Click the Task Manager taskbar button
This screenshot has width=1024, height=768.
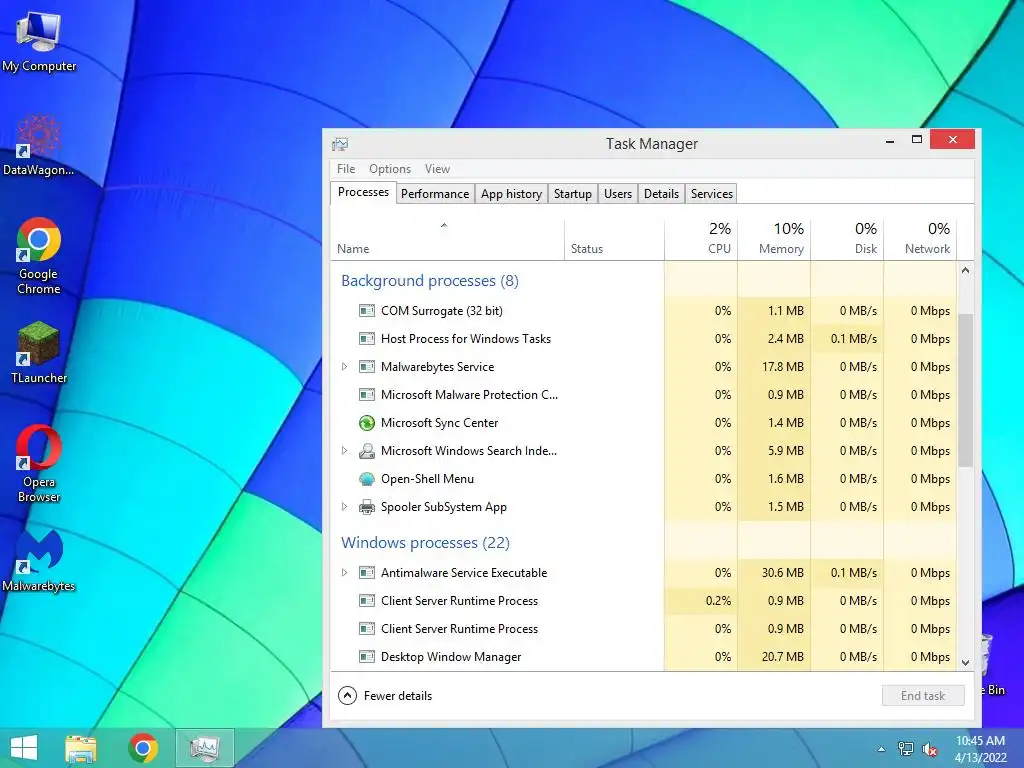point(204,748)
